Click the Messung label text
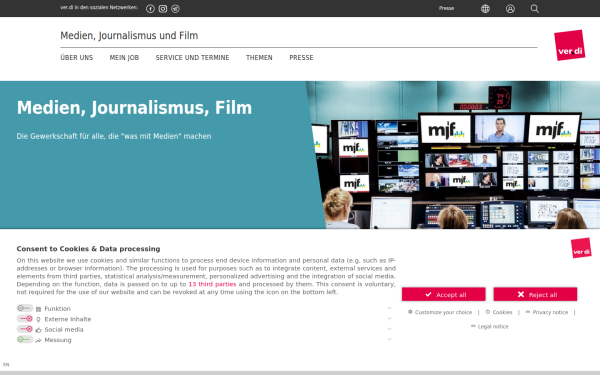Viewport: 600px width, 375px height. pyautogui.click(x=58, y=340)
